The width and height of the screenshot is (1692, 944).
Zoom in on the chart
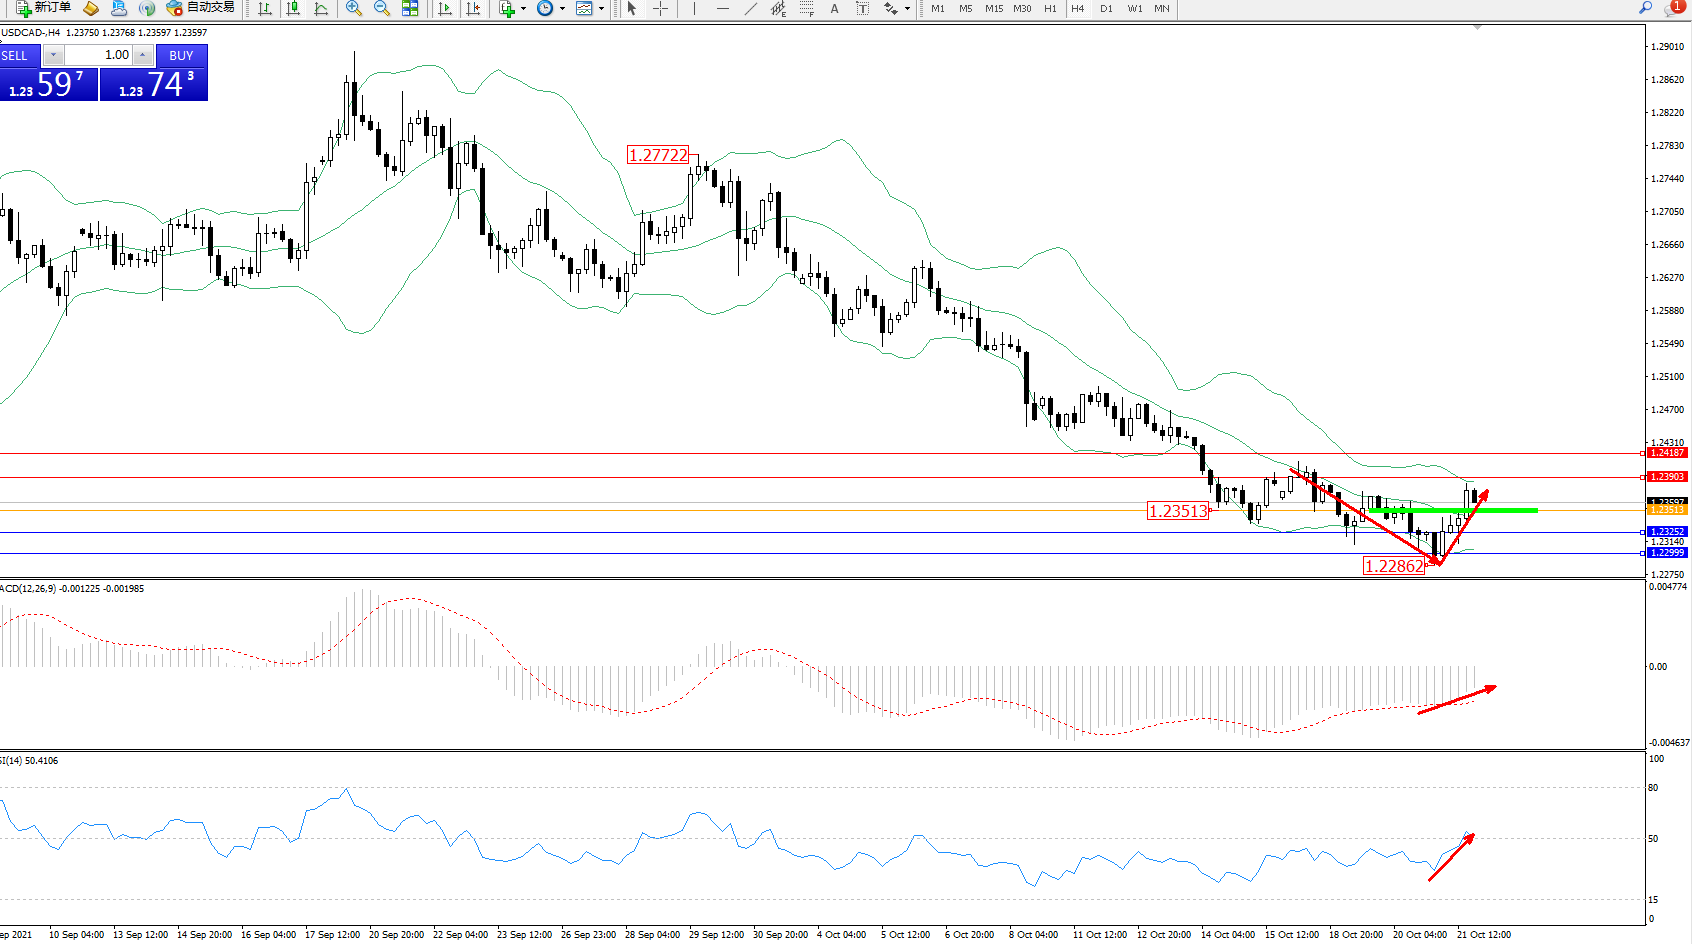point(354,8)
